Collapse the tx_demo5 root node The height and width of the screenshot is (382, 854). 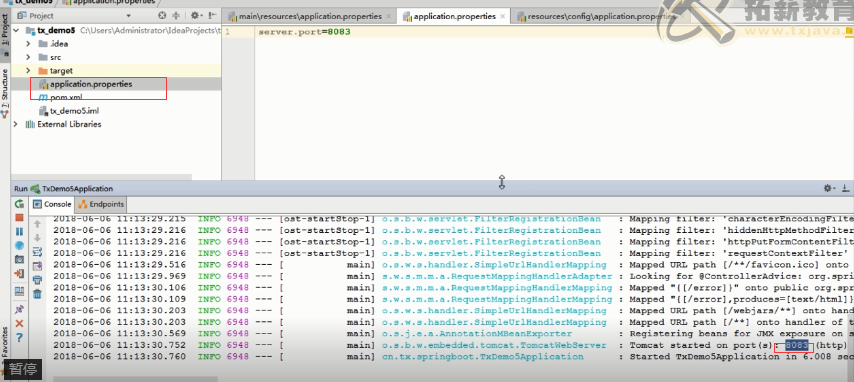tap(15, 31)
